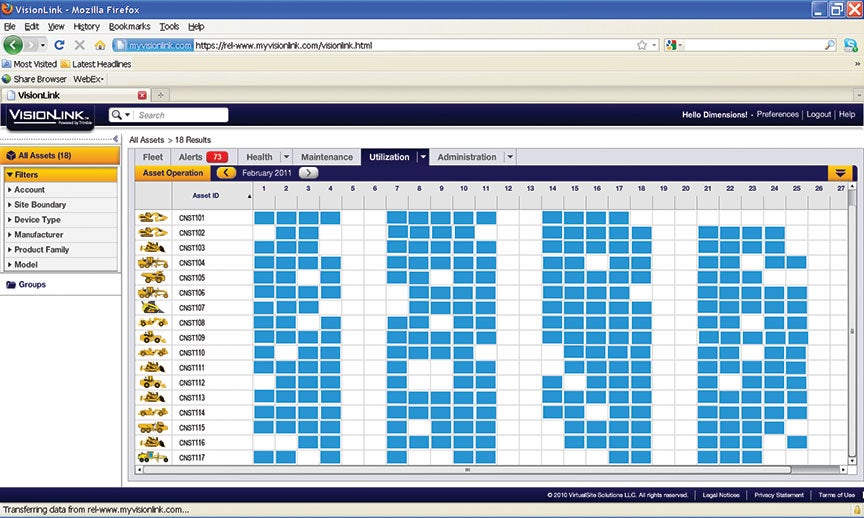Click the VisionLink logo
The image size is (864, 518).
coord(50,116)
